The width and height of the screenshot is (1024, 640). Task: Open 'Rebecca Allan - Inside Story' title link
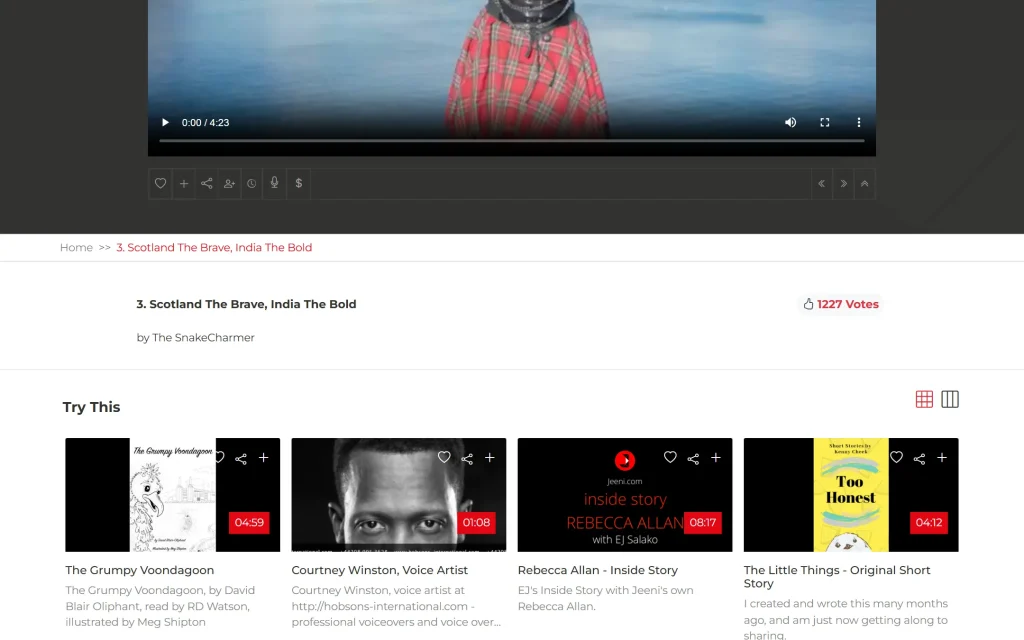(x=598, y=570)
